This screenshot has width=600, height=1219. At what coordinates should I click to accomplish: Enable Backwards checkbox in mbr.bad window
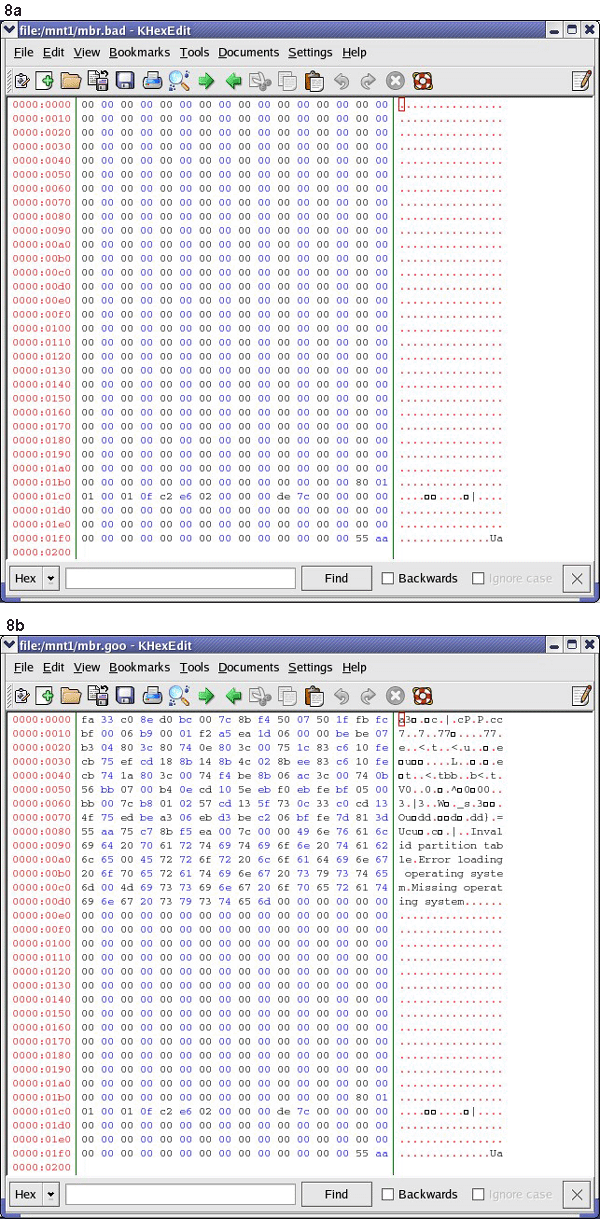click(x=388, y=578)
